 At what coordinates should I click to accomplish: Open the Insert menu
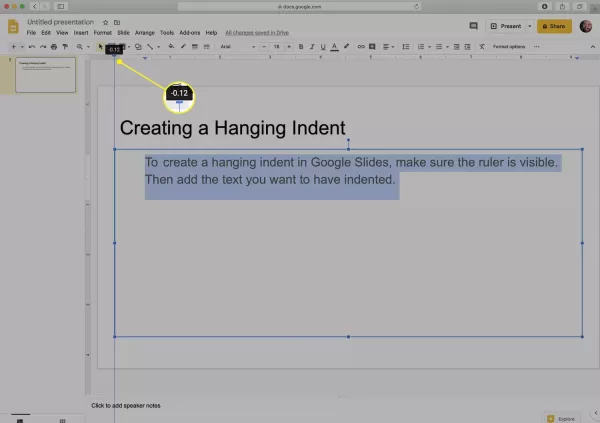tap(81, 33)
